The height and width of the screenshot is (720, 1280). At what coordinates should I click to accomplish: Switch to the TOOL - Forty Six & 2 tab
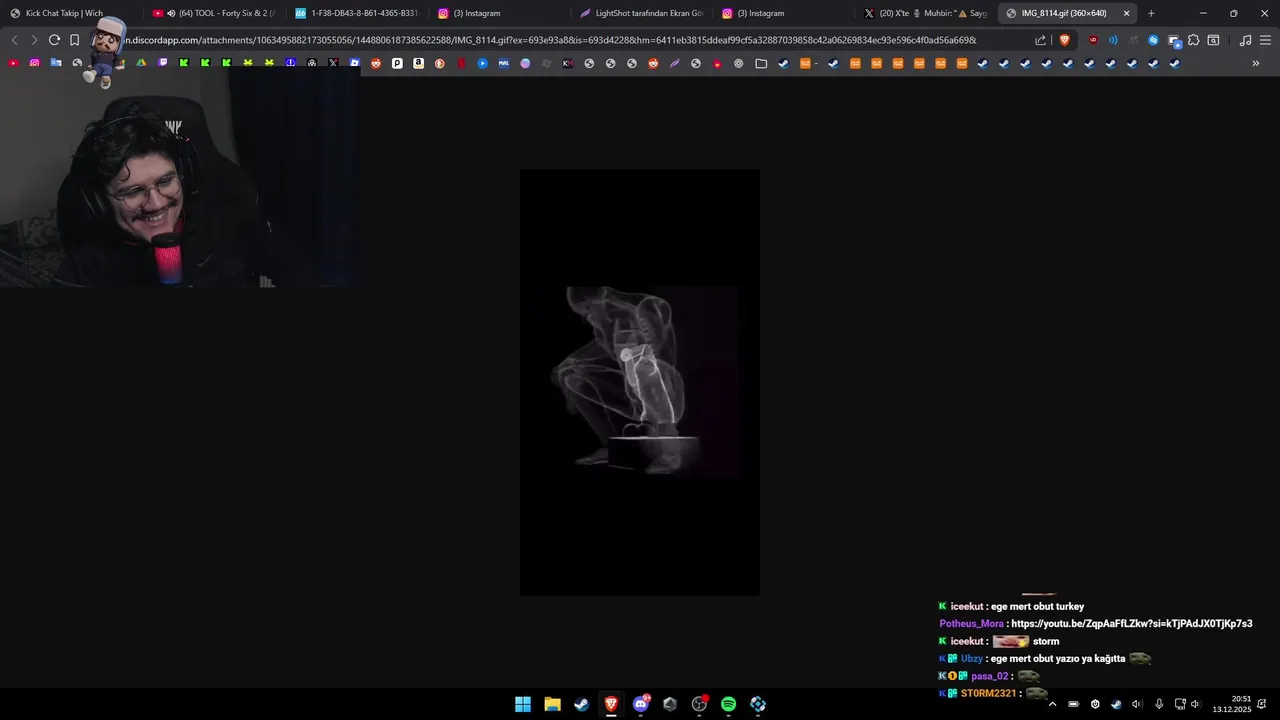(213, 13)
